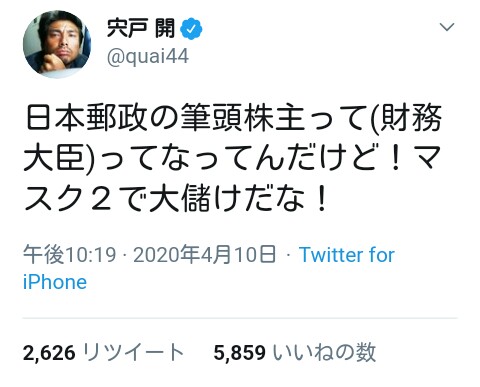Viewport: 480px width, 387px height.
Task: Click the tweet text 日本郵政の筆頭株主
Action: (x=164, y=118)
